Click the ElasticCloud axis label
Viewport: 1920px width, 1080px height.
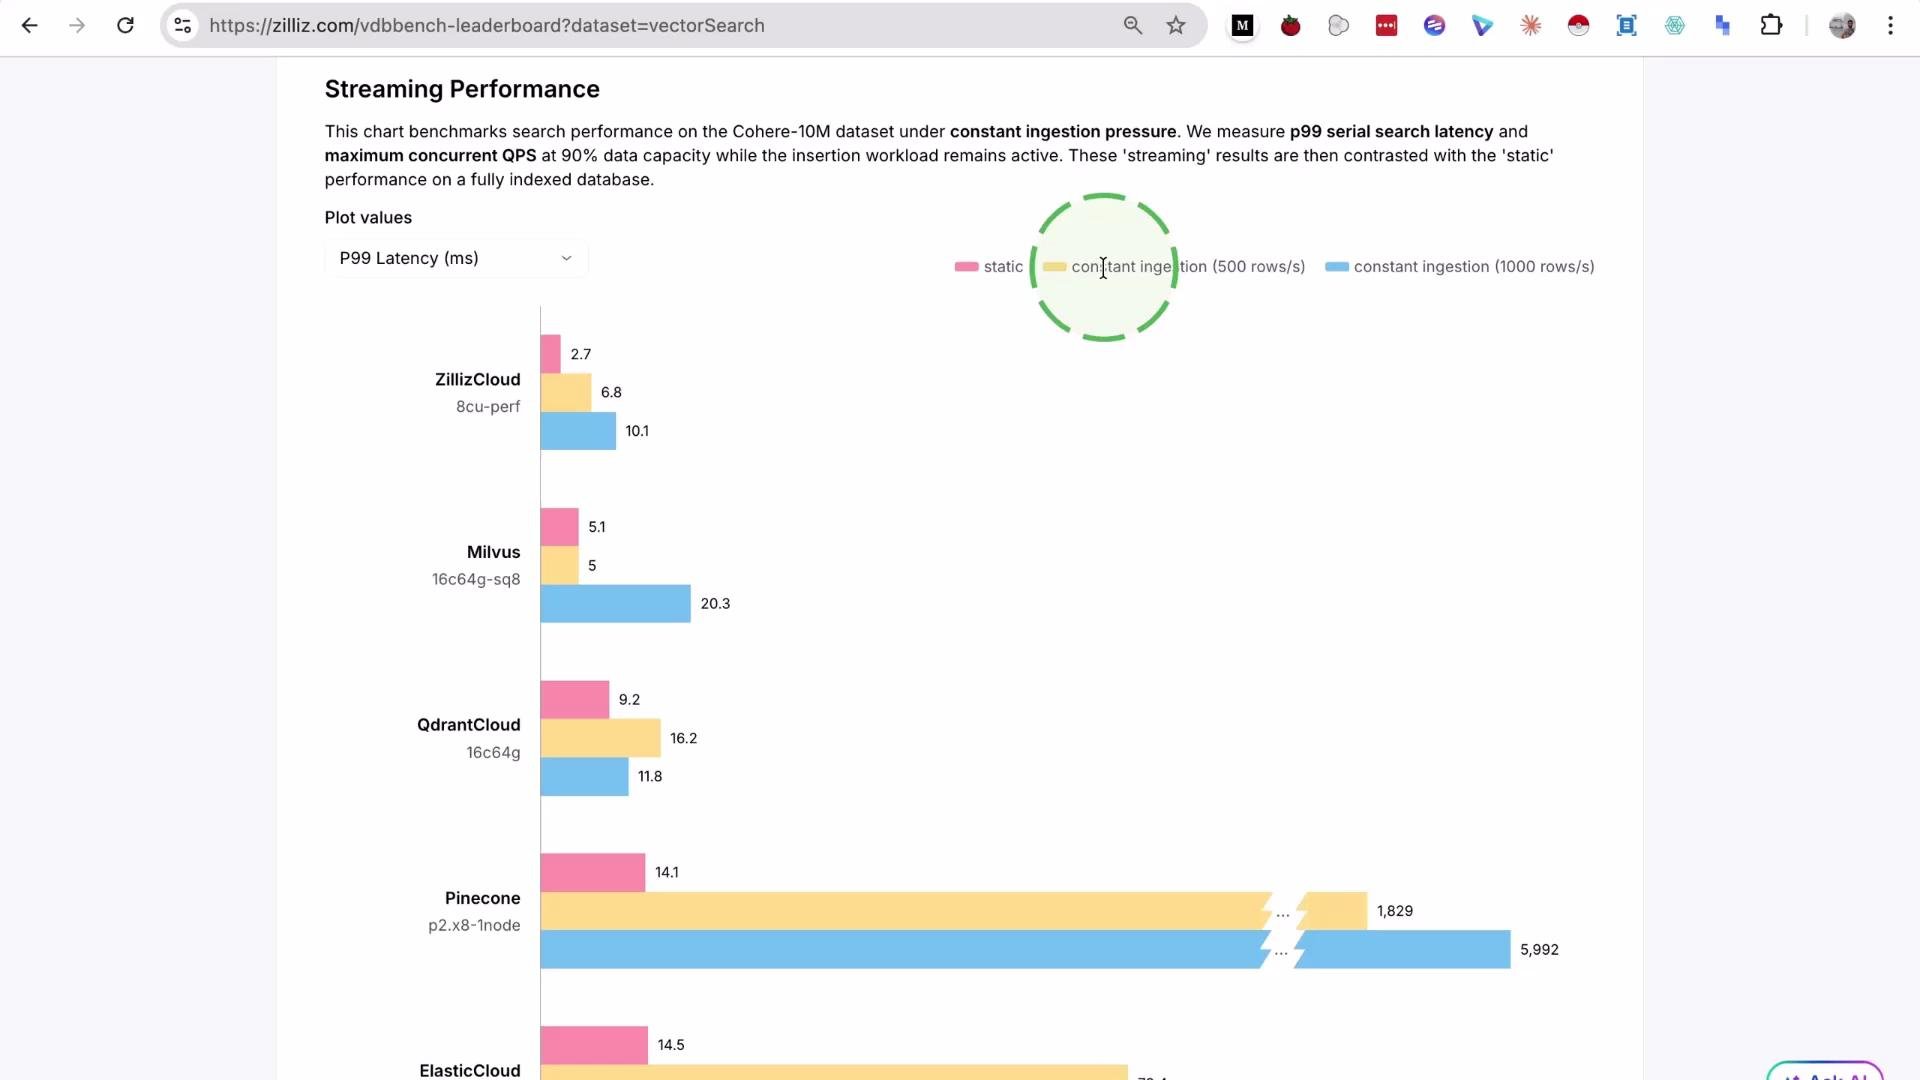pos(469,1070)
